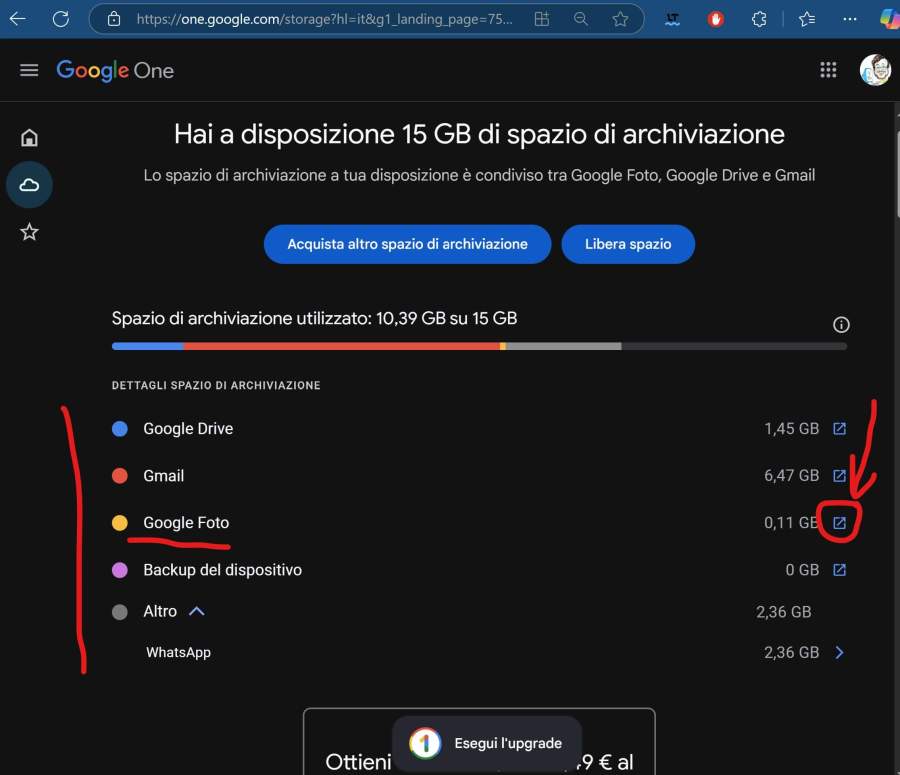Open the Google account profile avatar
The width and height of the screenshot is (900, 775).
coord(875,70)
